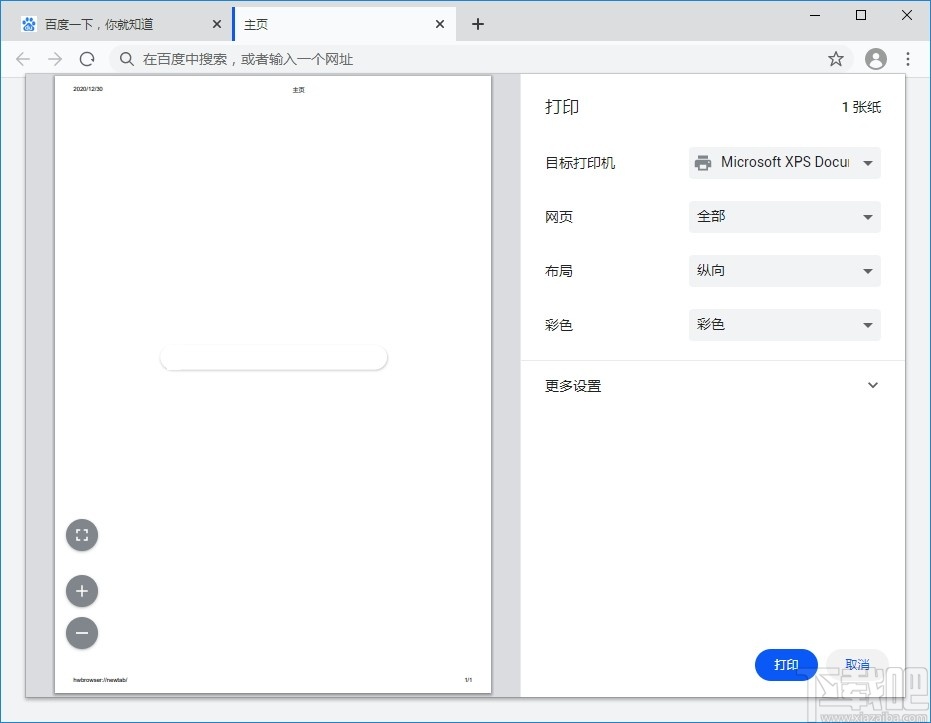Click the bookmark star icon
Viewport: 931px width, 723px height.
coord(835,59)
